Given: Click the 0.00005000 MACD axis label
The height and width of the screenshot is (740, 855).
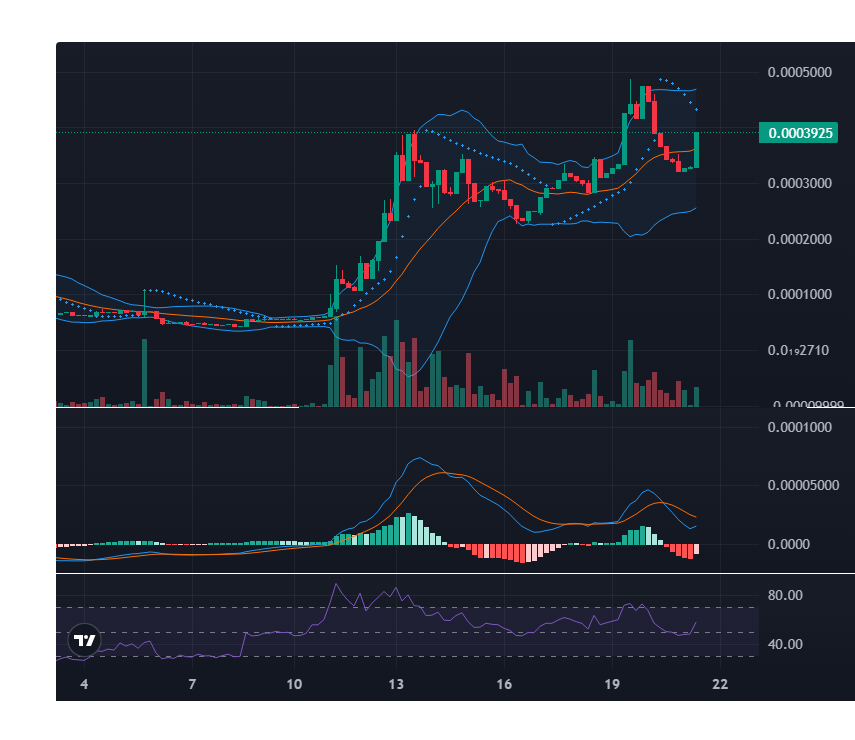Looking at the screenshot, I should [803, 485].
